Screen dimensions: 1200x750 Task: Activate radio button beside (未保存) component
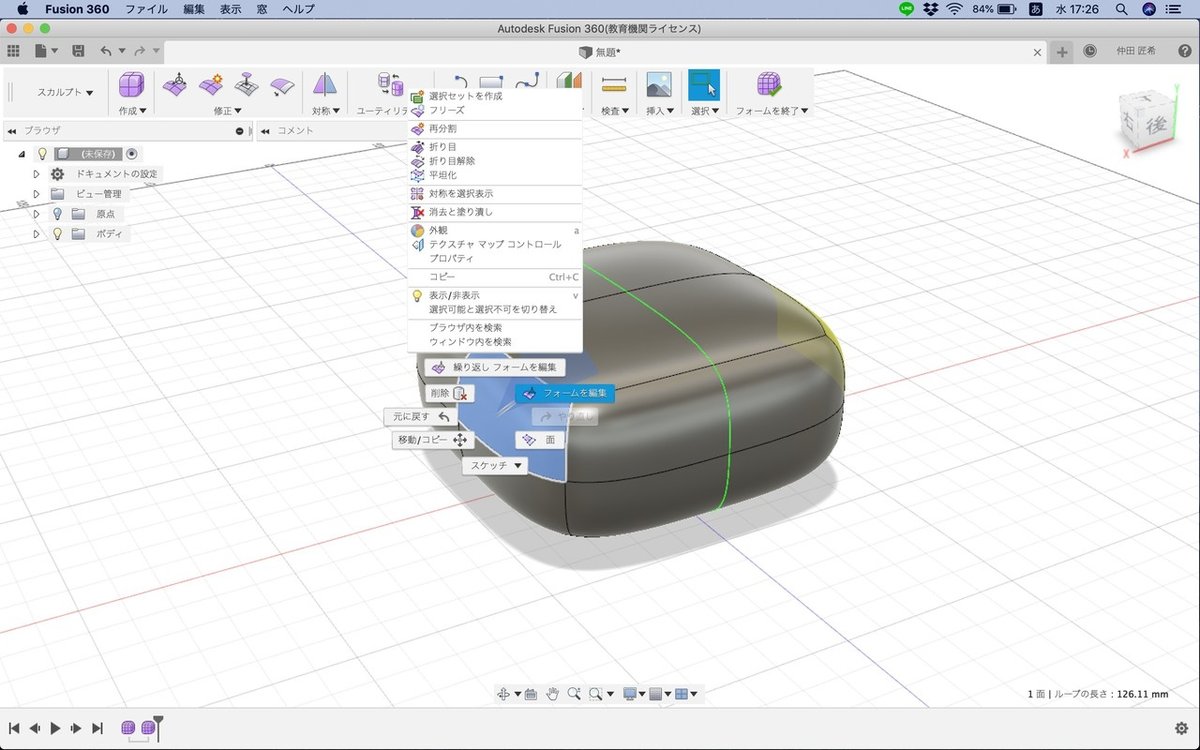[132, 154]
